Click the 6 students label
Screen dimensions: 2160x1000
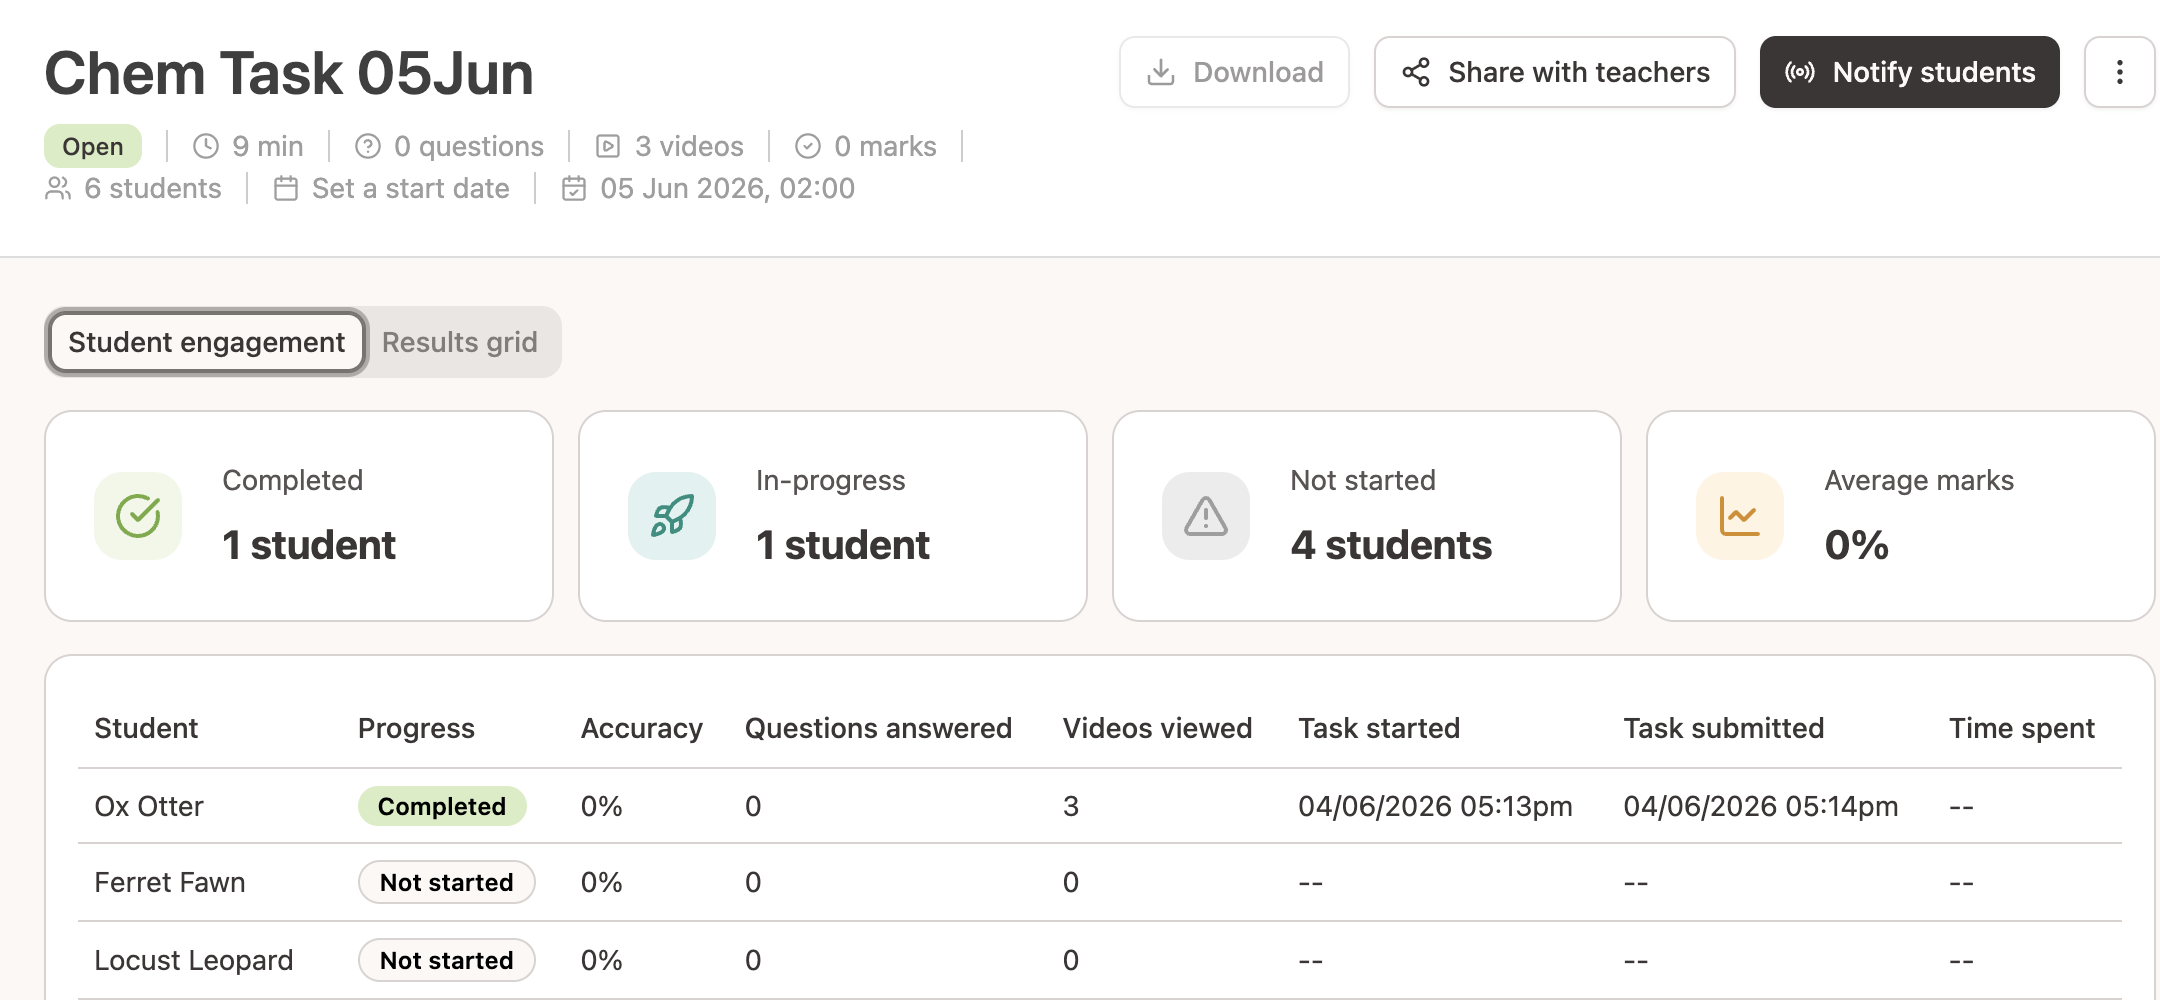click(x=153, y=189)
